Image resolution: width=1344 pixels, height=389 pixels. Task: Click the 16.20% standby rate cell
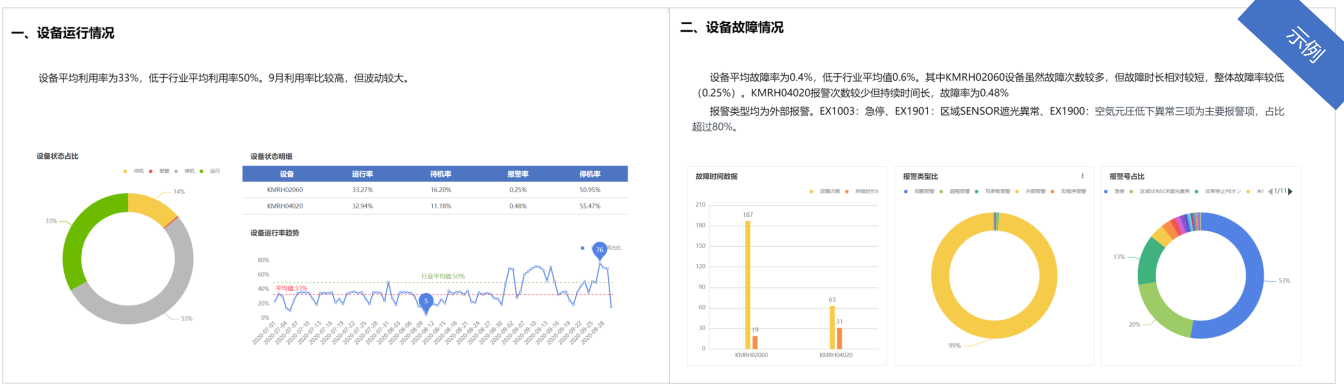(x=441, y=189)
